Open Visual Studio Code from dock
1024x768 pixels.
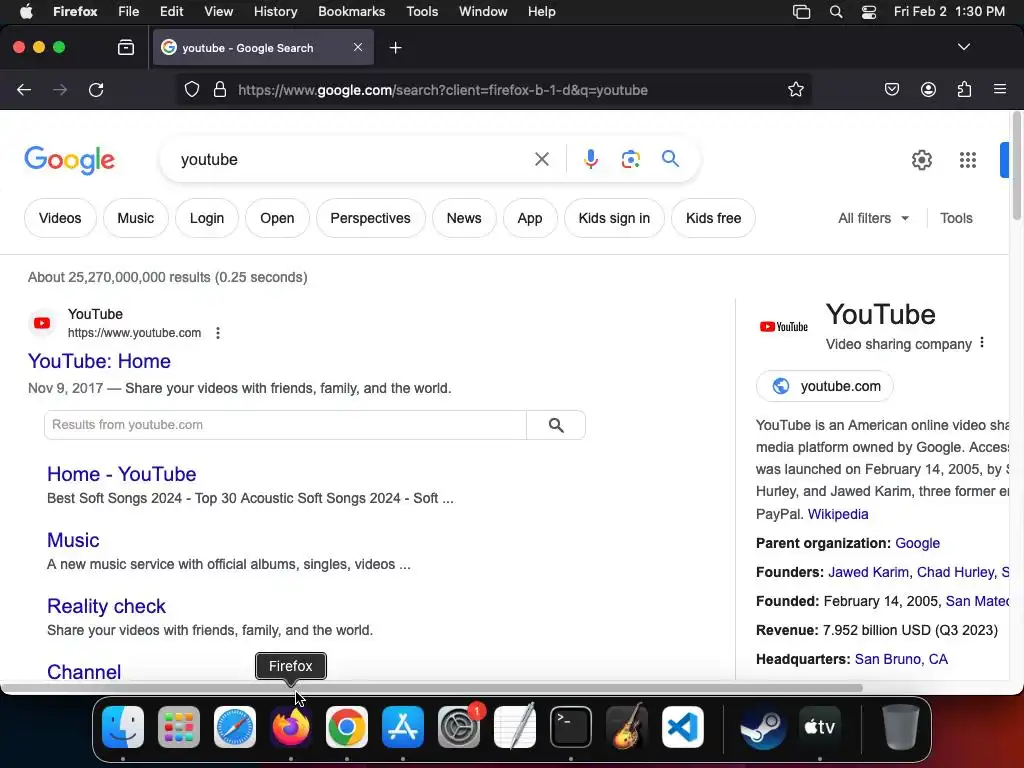click(682, 727)
